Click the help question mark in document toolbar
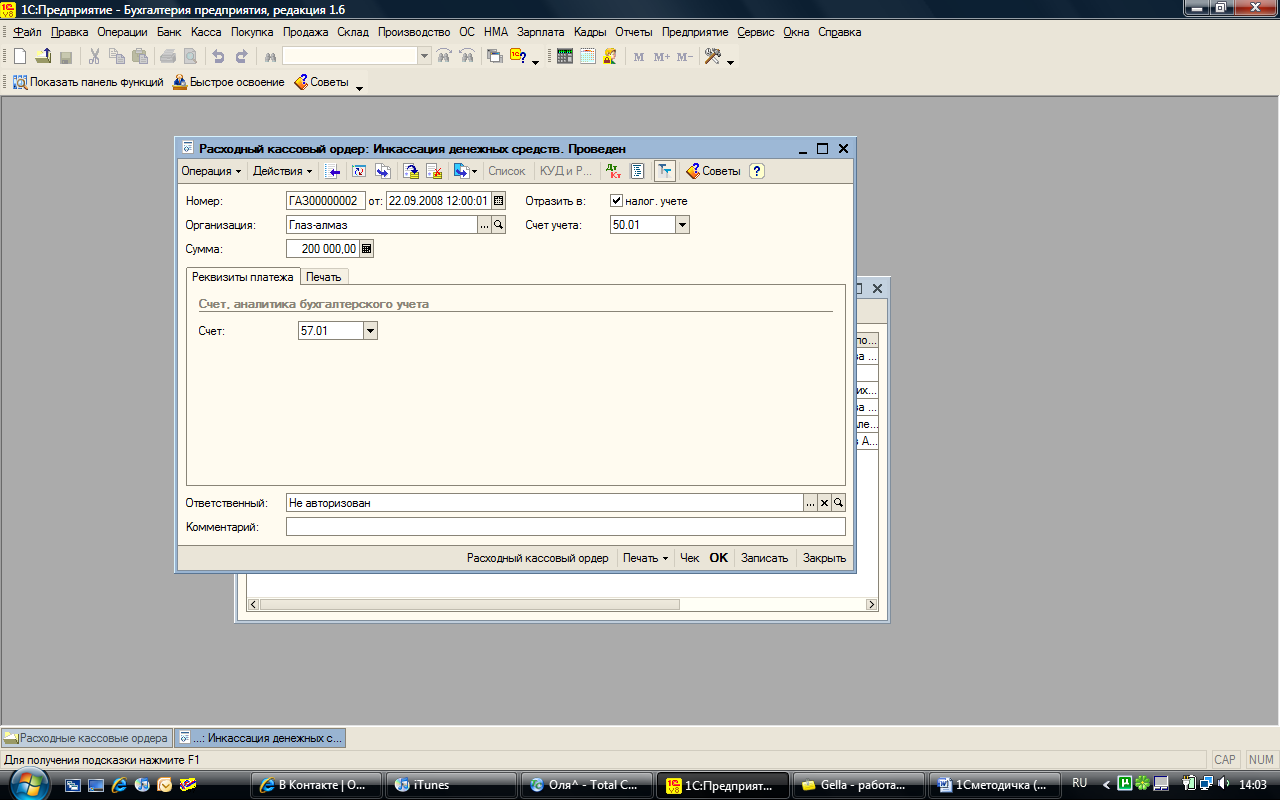 tap(757, 171)
